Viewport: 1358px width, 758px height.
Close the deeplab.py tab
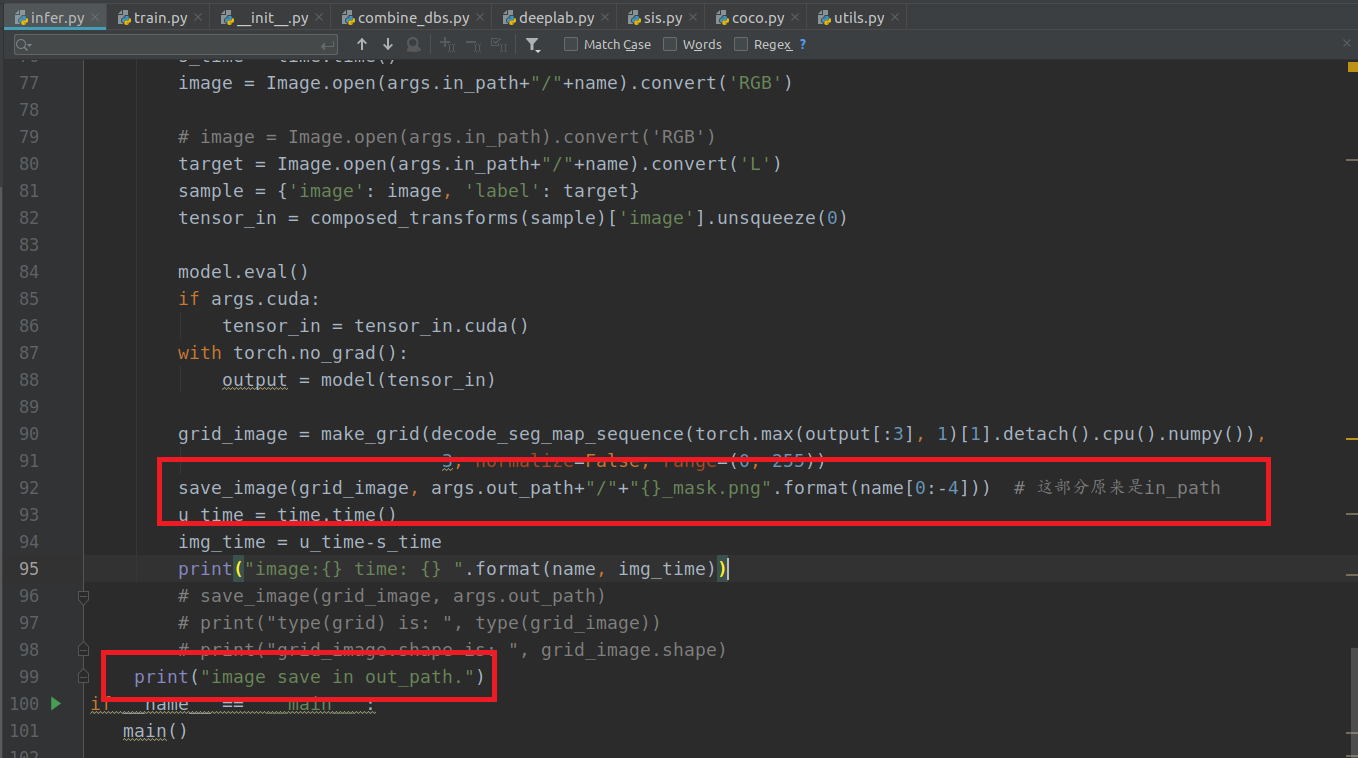click(x=607, y=18)
